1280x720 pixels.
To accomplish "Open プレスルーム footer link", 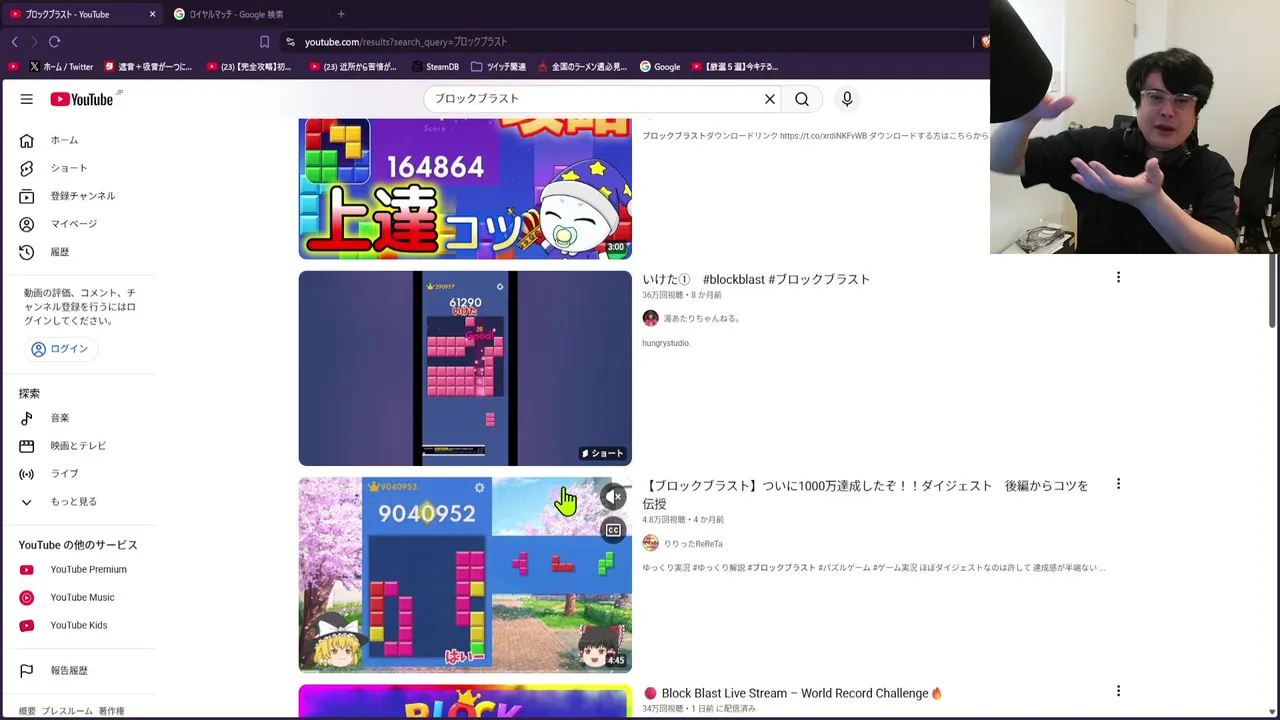I will tap(67, 711).
